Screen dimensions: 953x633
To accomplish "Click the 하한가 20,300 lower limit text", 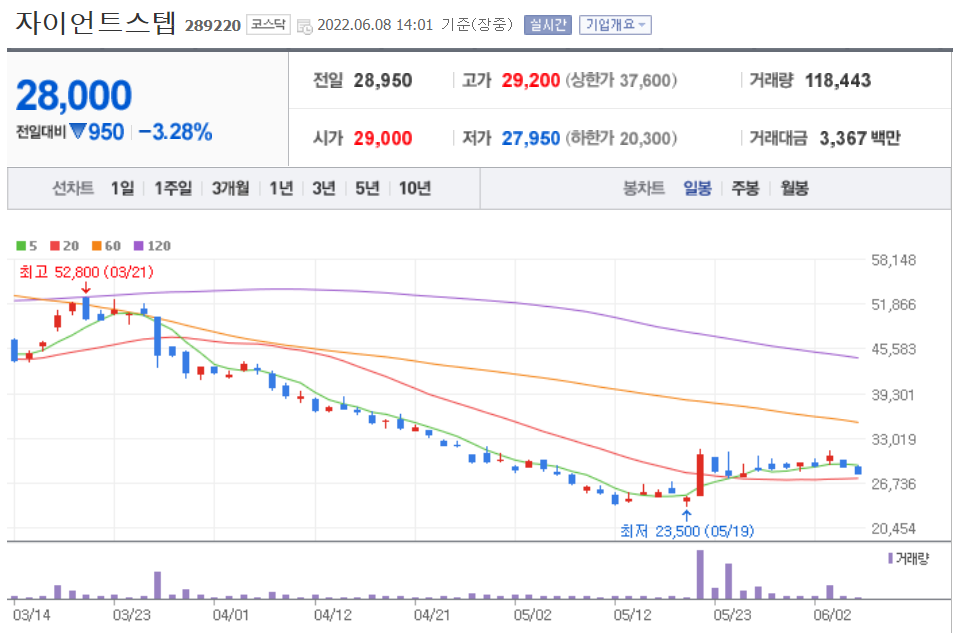I will point(621,138).
